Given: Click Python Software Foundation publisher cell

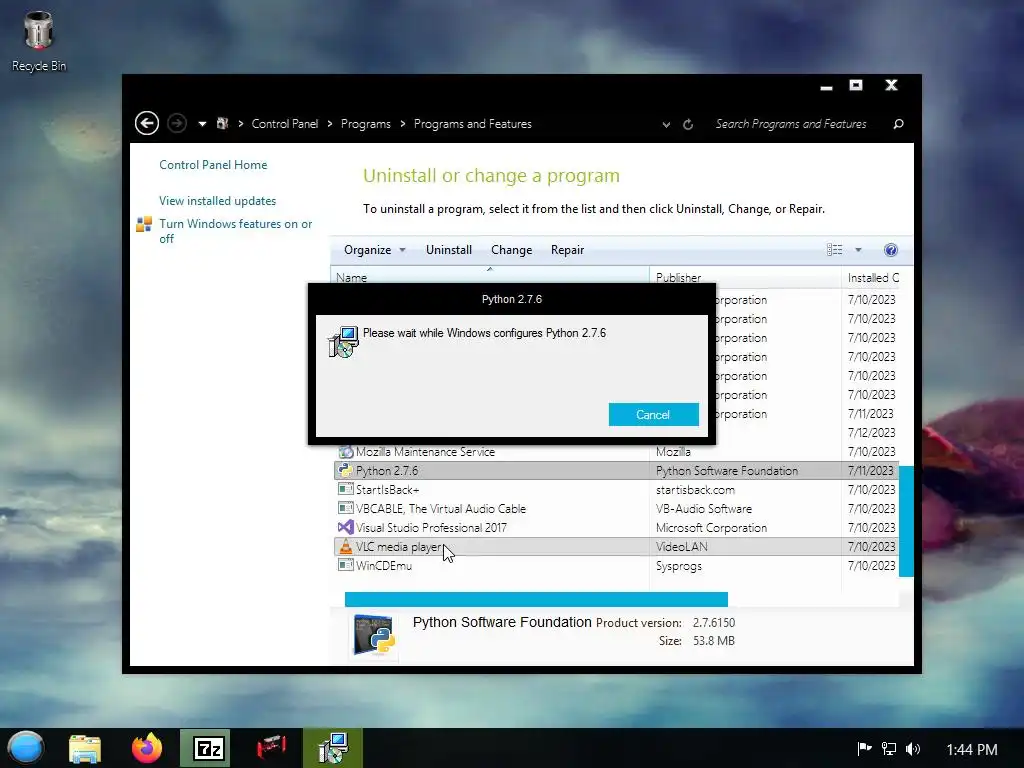Looking at the screenshot, I should click(727, 471).
